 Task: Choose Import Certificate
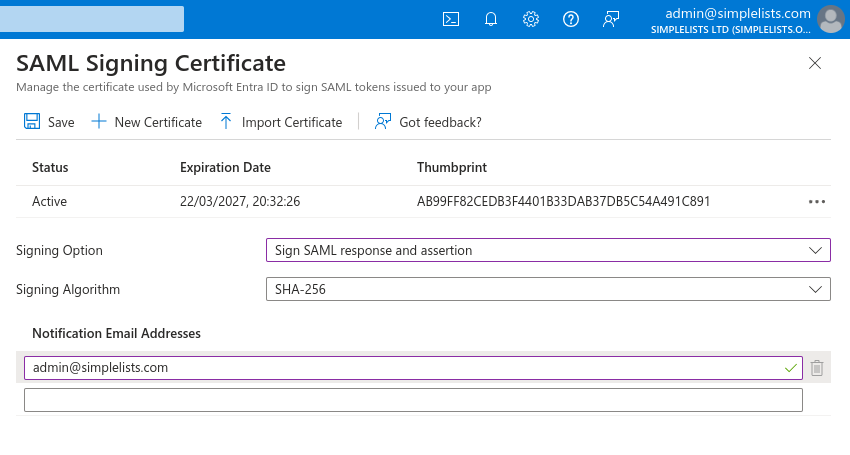[x=281, y=122]
